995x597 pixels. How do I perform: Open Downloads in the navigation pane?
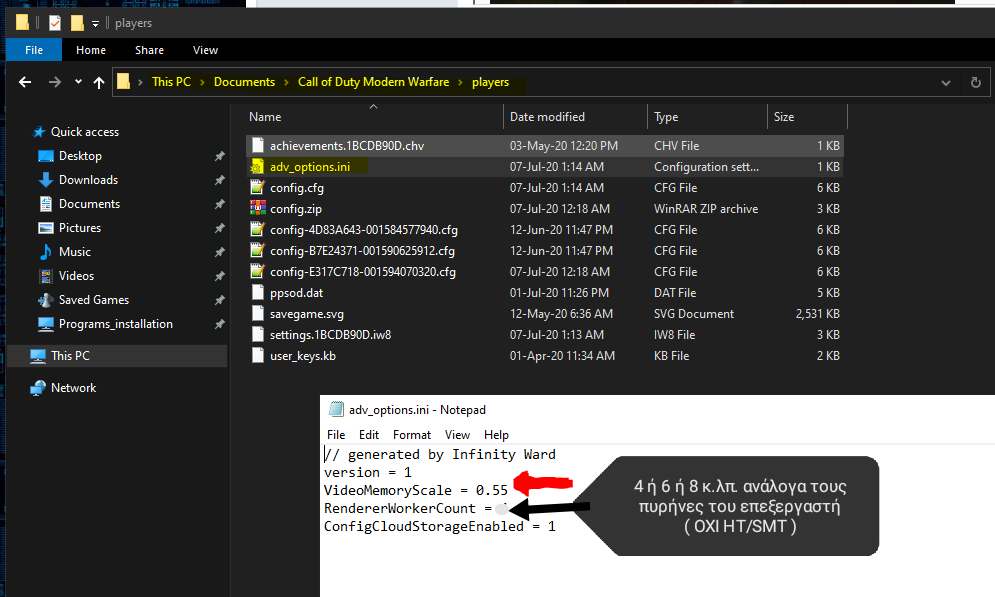(x=88, y=180)
